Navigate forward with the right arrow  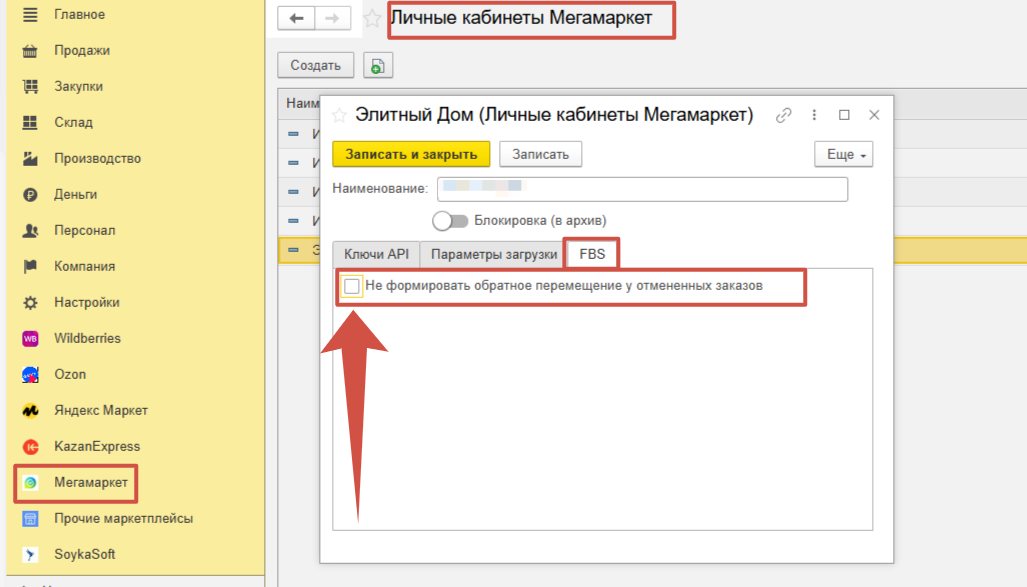(332, 18)
